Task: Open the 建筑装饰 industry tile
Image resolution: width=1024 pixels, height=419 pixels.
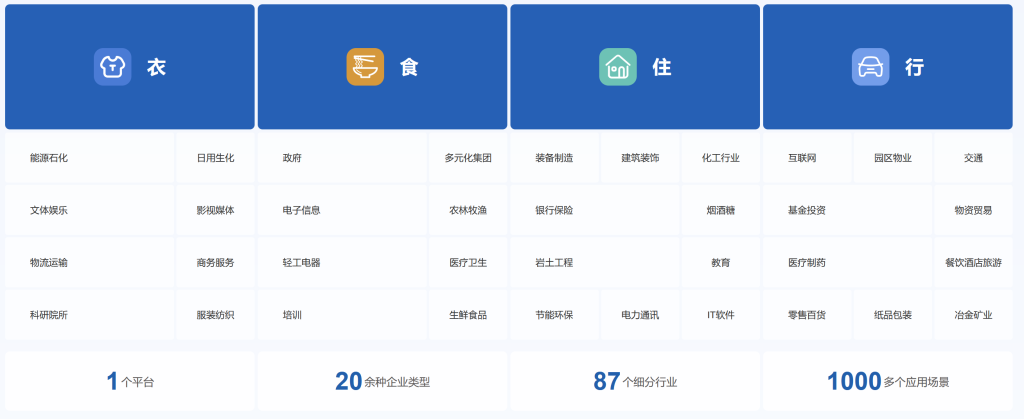Action: [640, 158]
